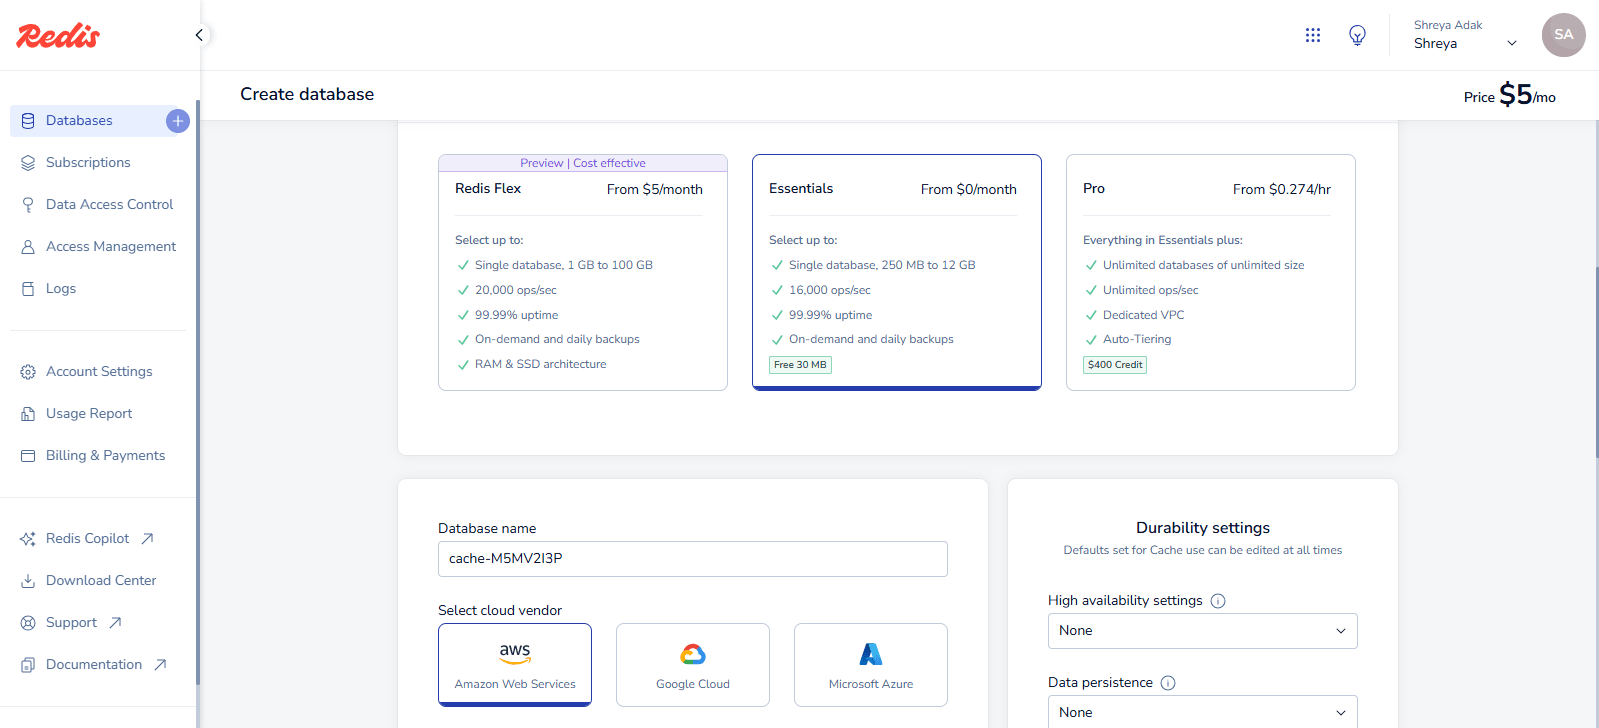Choose Amazon Web Services as cloud vendor

tap(515, 665)
